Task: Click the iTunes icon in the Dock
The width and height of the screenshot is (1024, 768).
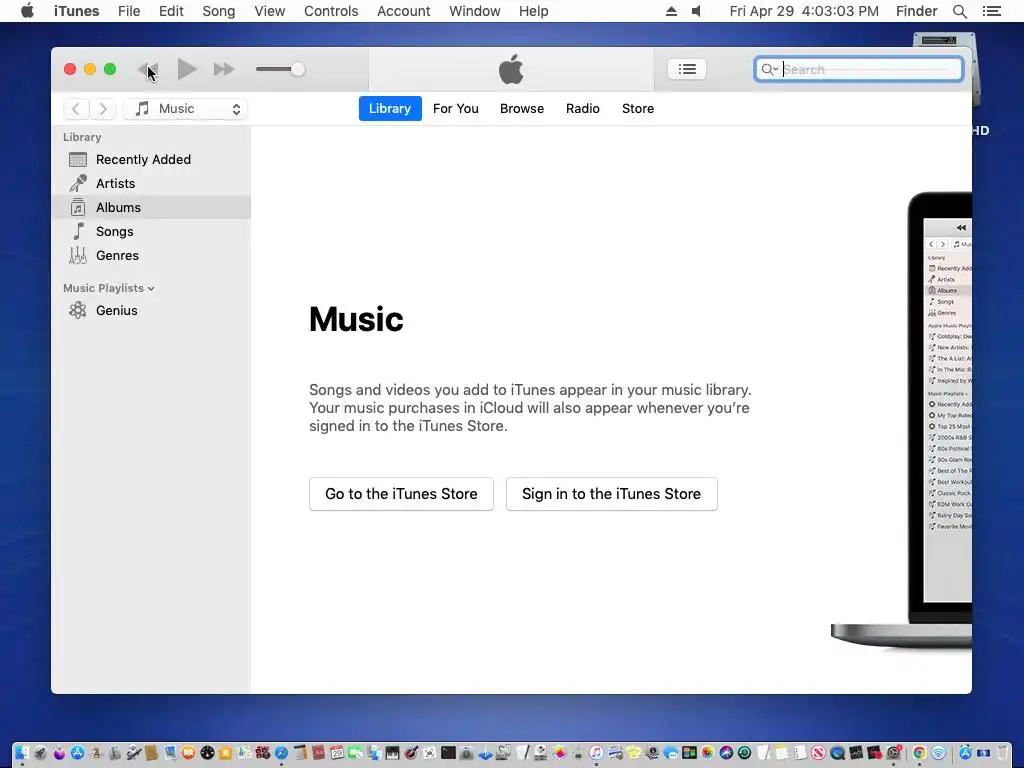Action: coord(596,753)
